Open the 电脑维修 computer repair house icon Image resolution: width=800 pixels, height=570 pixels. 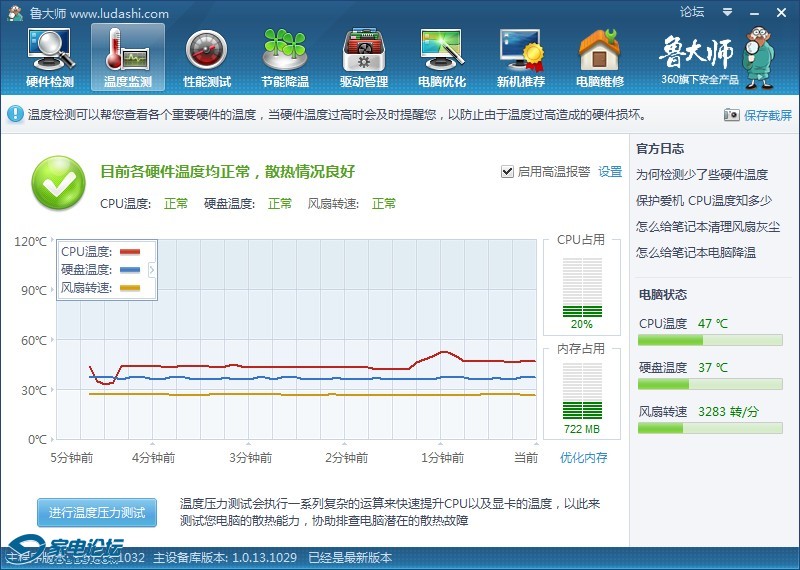[x=600, y=57]
